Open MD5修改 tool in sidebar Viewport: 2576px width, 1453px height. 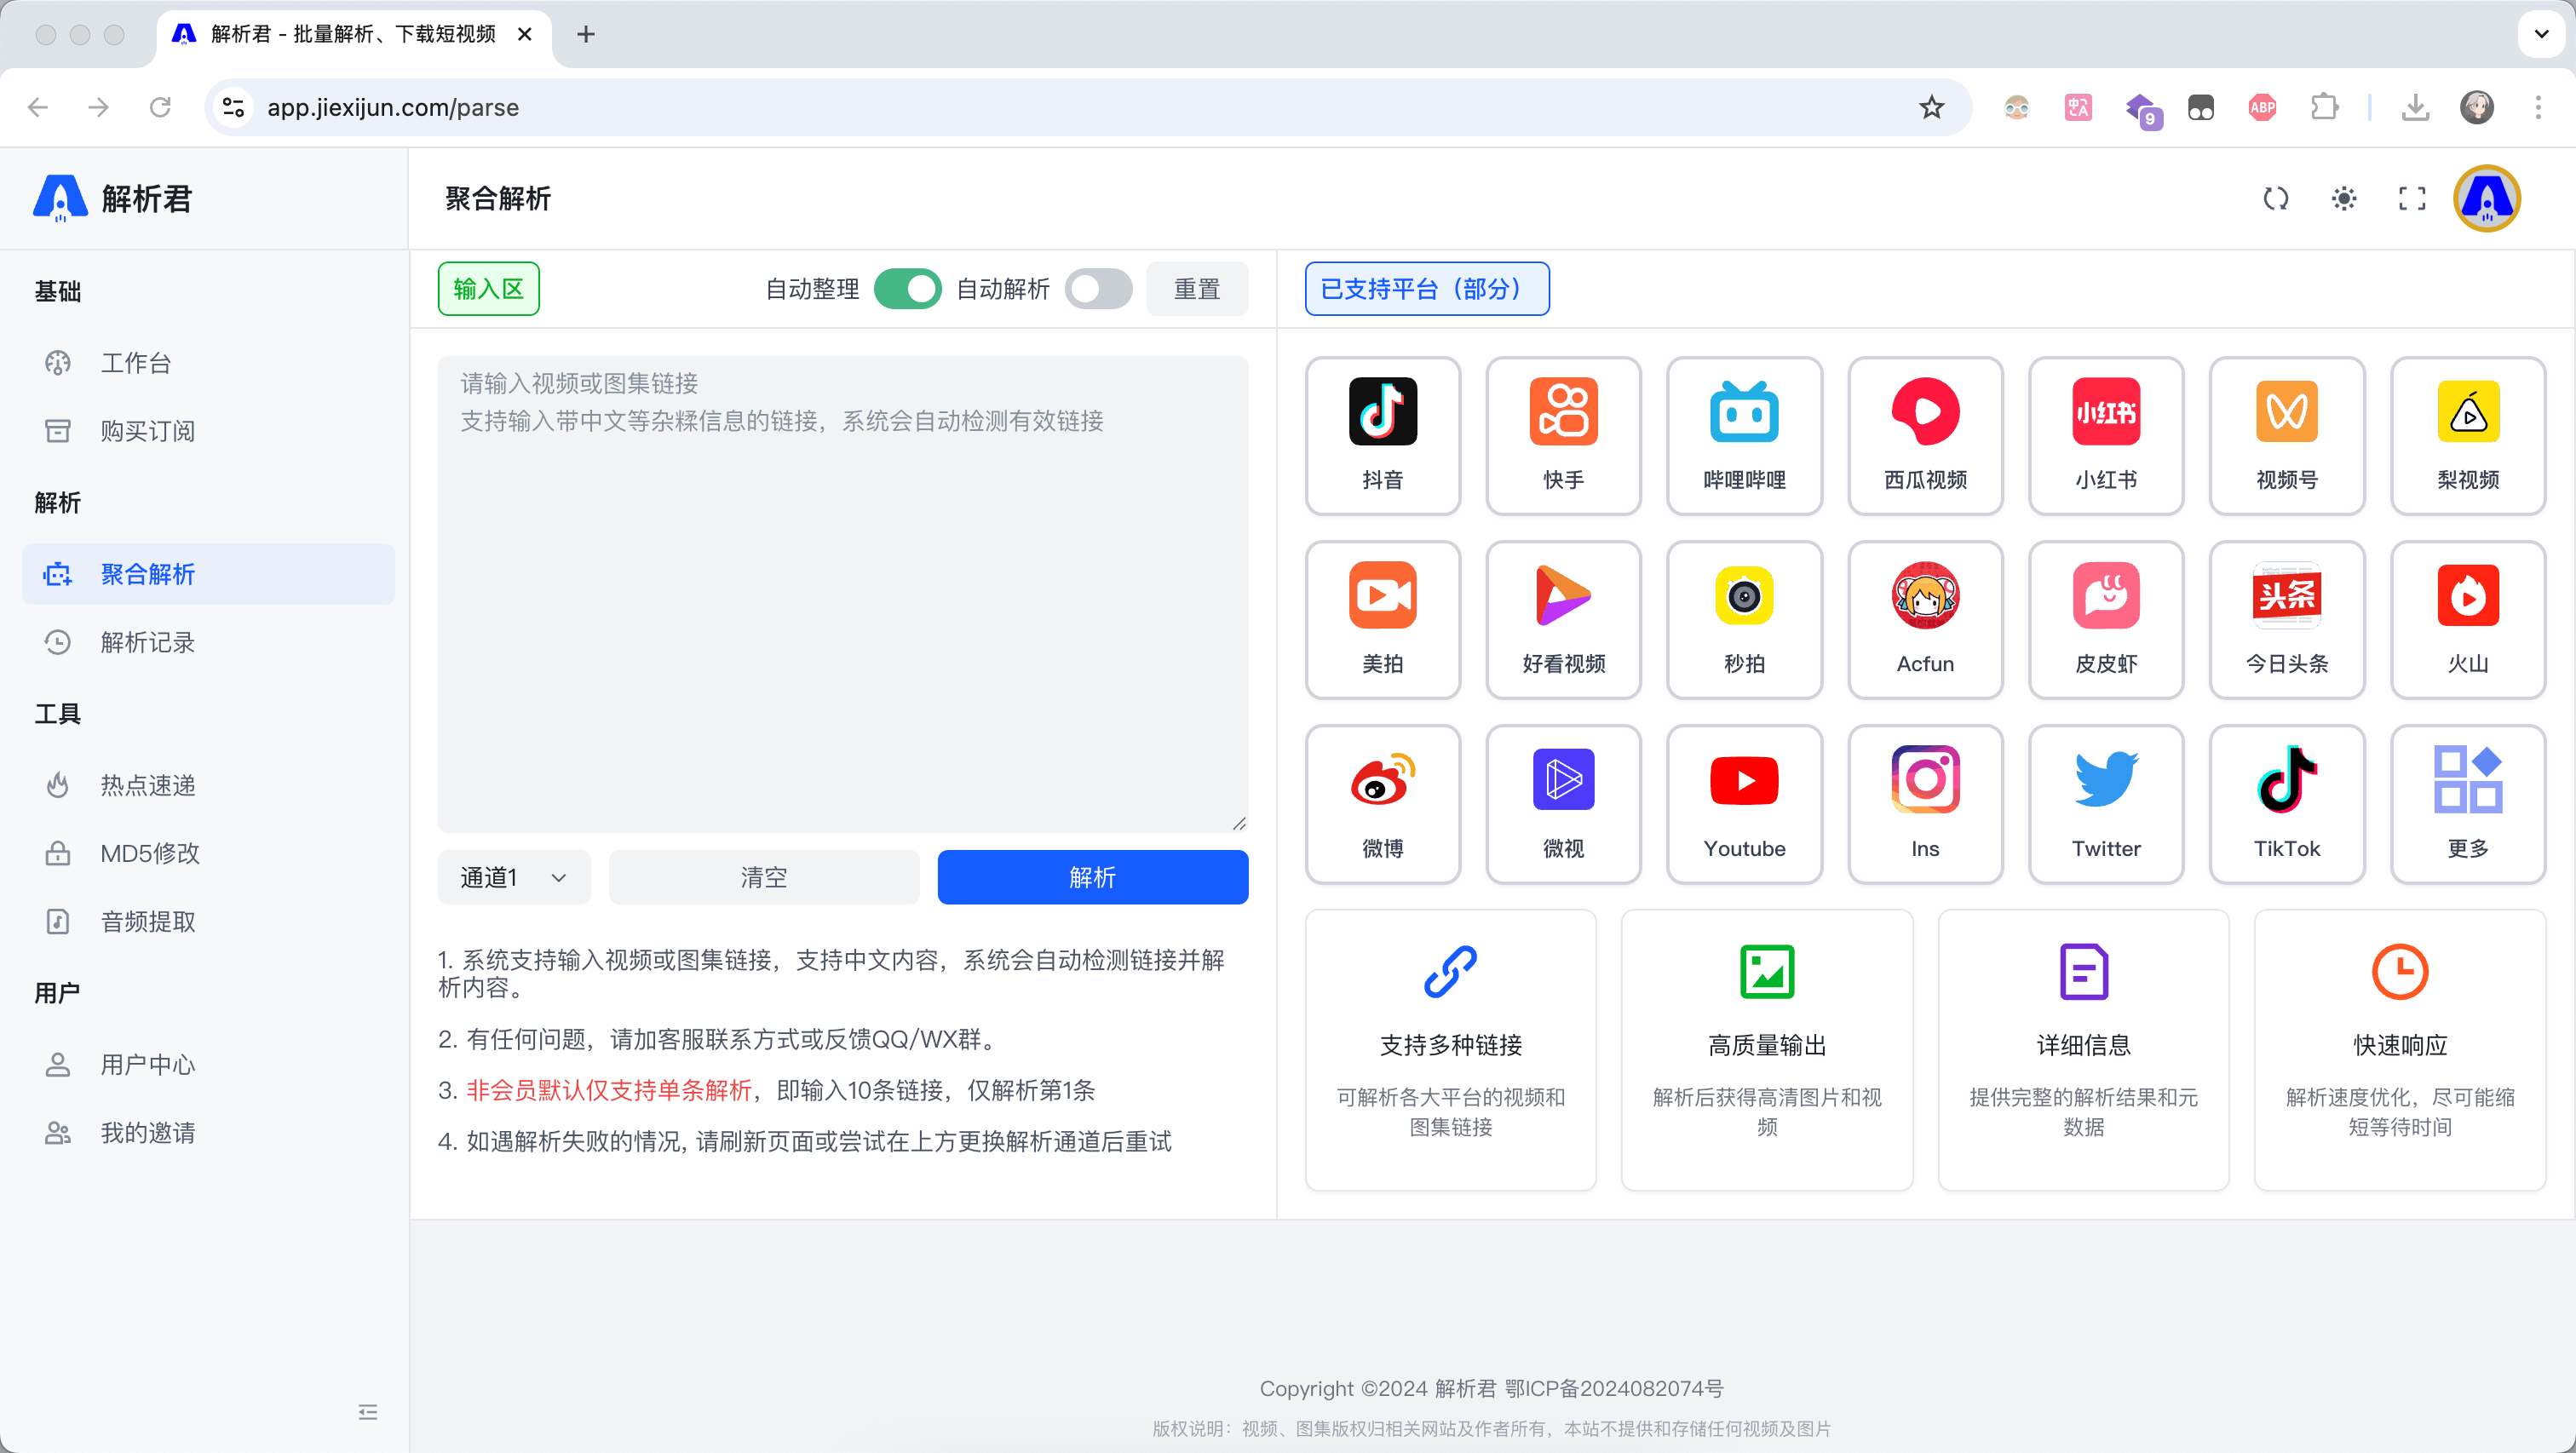pyautogui.click(x=208, y=853)
